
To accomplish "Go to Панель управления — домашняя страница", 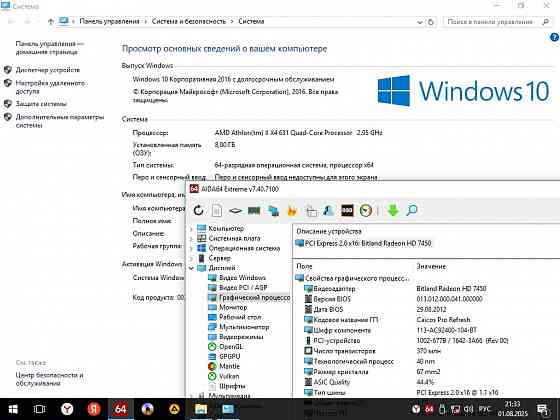I will click(x=49, y=48).
